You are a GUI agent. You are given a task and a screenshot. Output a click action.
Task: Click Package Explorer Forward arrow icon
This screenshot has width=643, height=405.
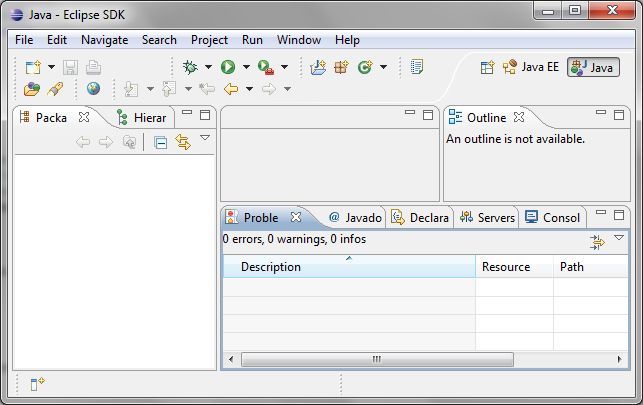[x=105, y=142]
